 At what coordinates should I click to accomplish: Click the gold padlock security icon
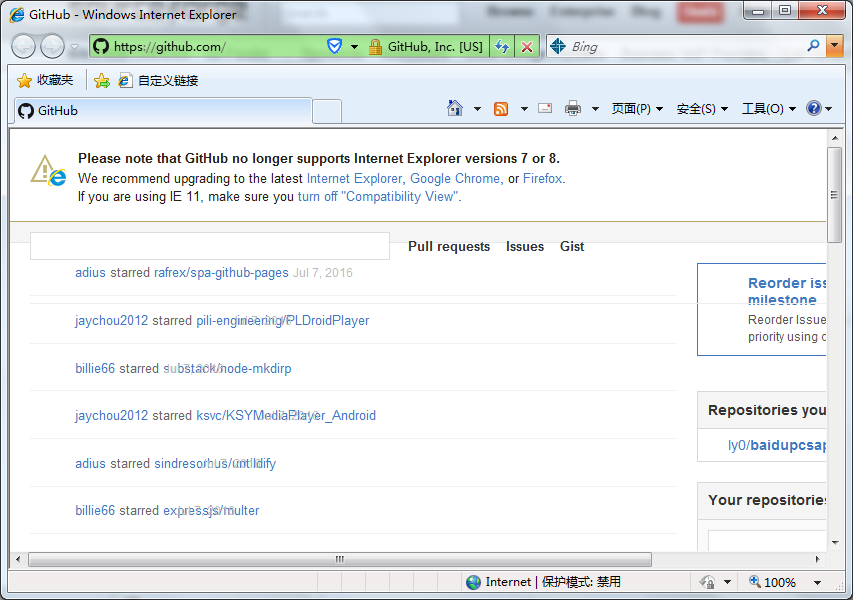(x=375, y=47)
